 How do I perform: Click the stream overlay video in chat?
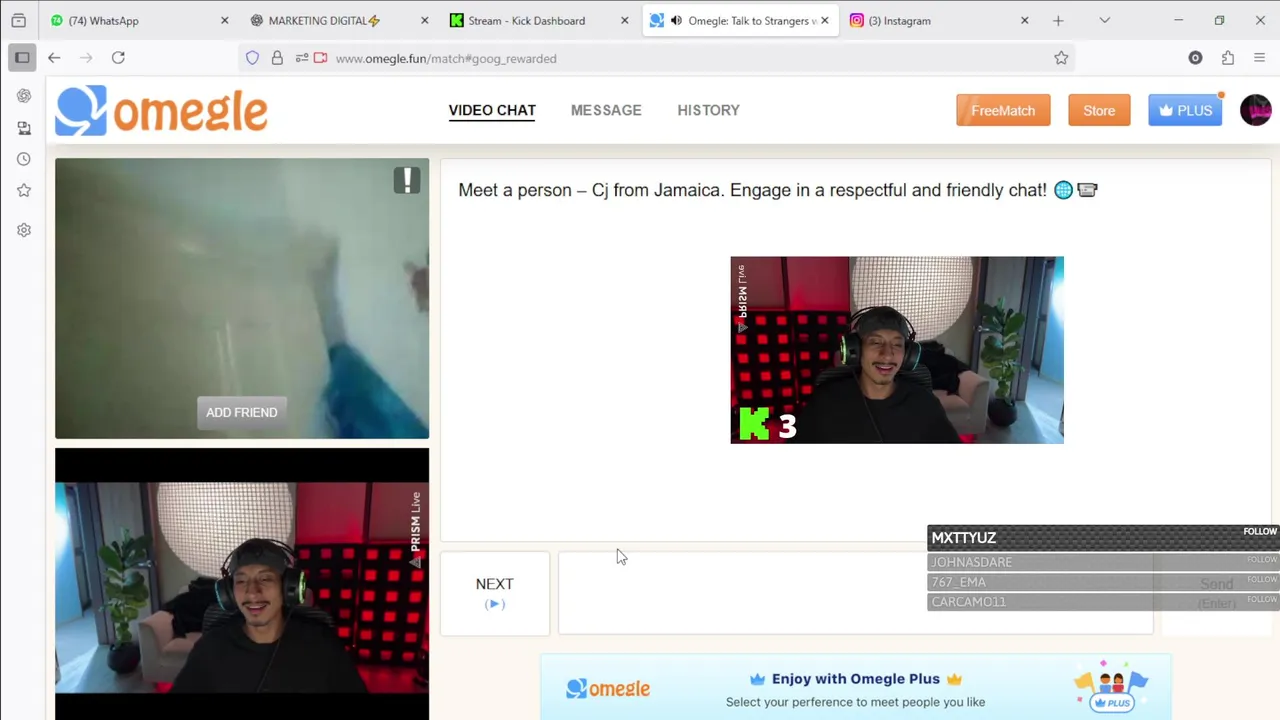pos(897,350)
